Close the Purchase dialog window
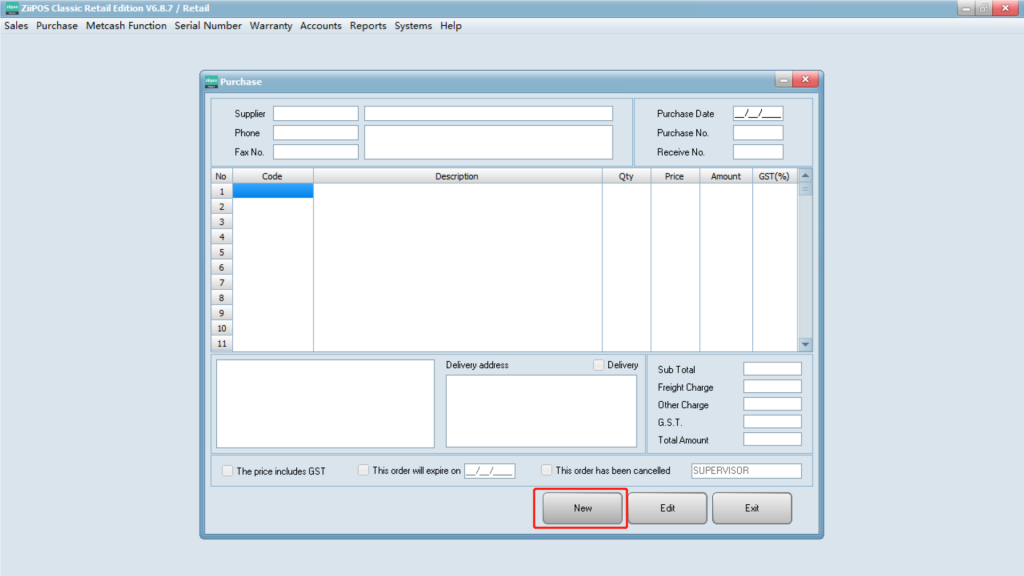Image resolution: width=1024 pixels, height=576 pixels. (806, 80)
